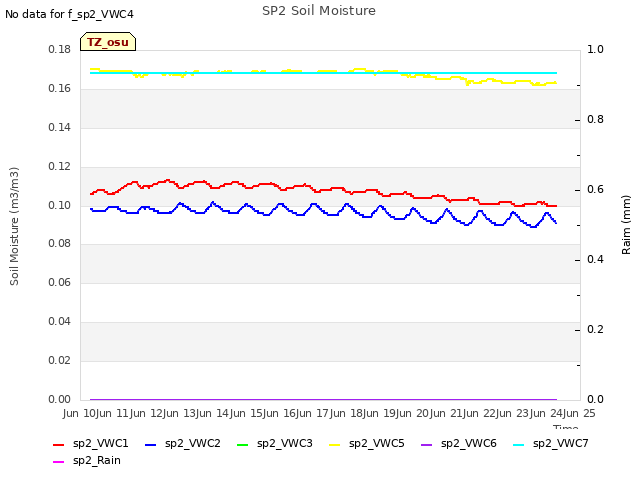This screenshot has width=640, height=480.
Task: Click the Soil Moisture (m3/m3) axis label
Action: coord(14,226)
